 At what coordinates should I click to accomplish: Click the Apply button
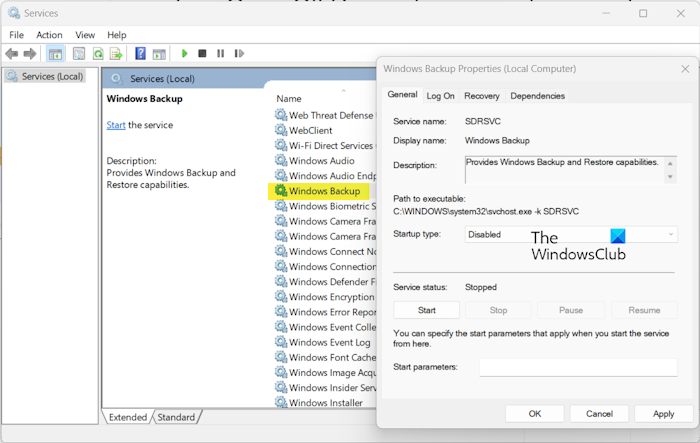click(663, 414)
